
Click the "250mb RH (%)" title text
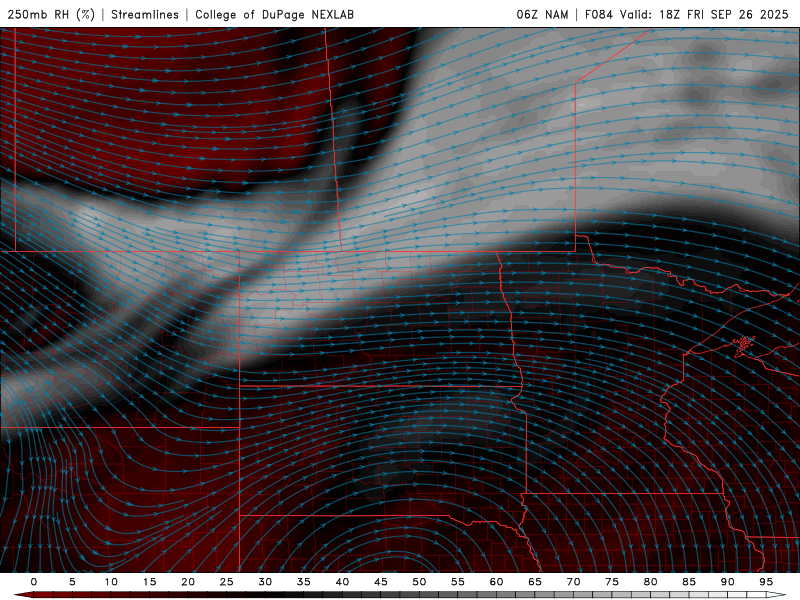pos(51,14)
